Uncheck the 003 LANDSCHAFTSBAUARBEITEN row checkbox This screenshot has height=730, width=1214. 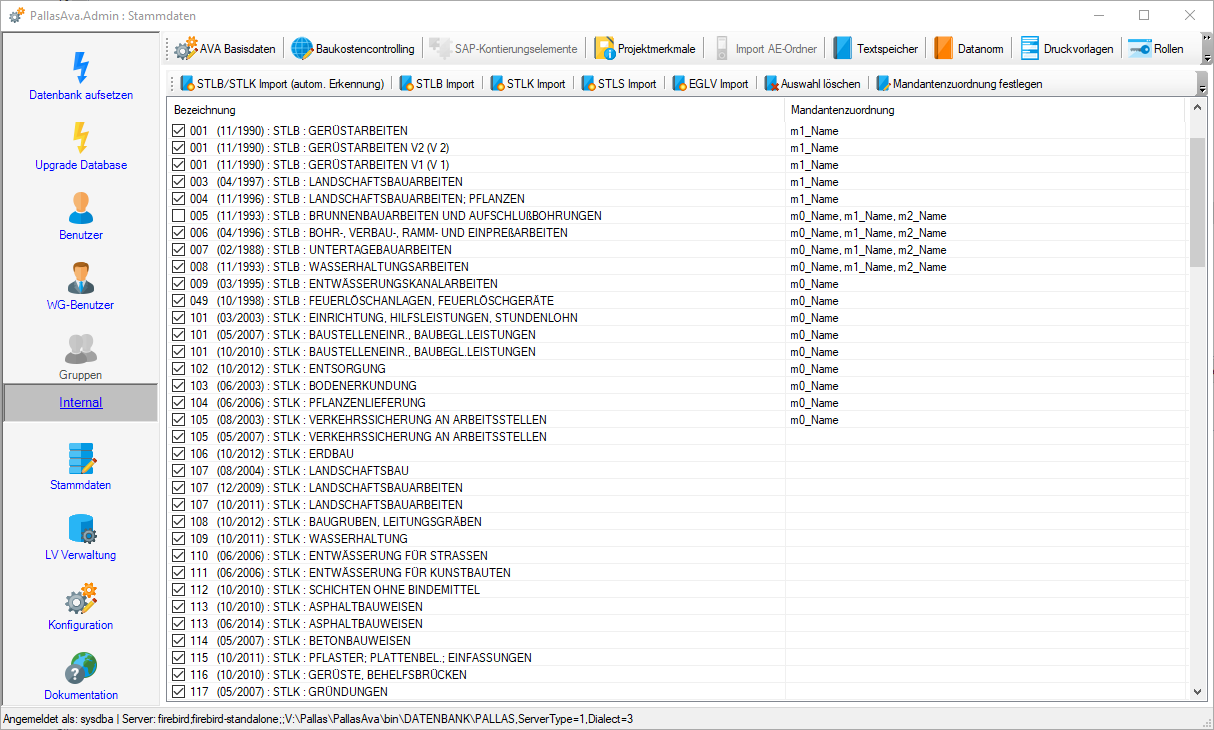pyautogui.click(x=179, y=182)
